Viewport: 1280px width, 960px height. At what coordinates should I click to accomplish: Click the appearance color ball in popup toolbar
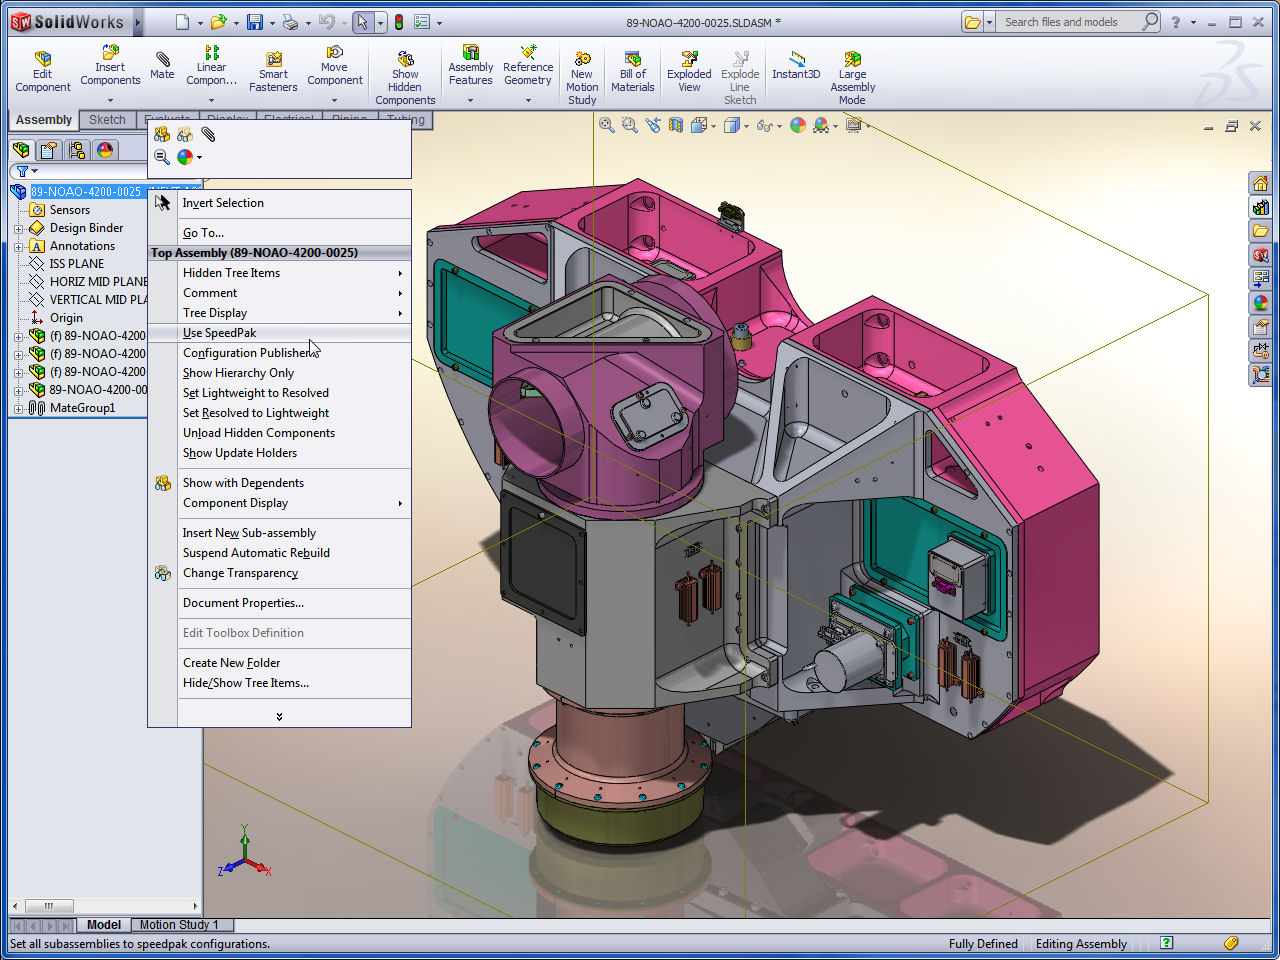[185, 157]
